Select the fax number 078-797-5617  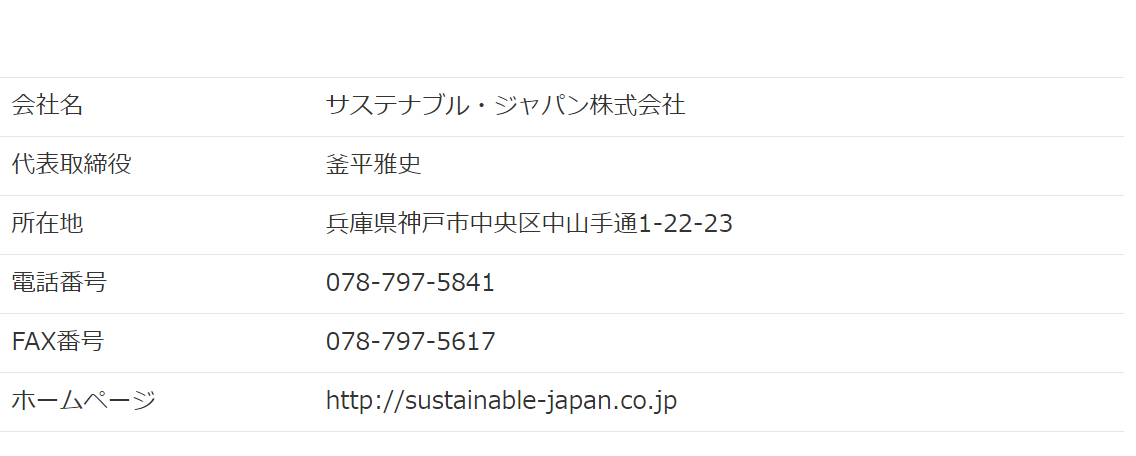410,342
